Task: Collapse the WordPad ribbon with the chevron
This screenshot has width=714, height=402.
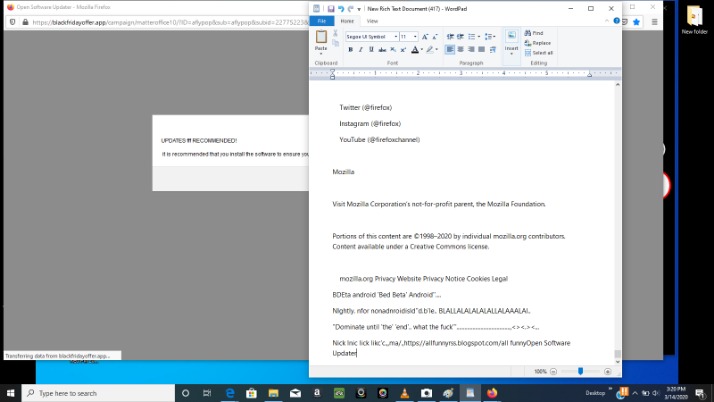Action: coord(607,21)
